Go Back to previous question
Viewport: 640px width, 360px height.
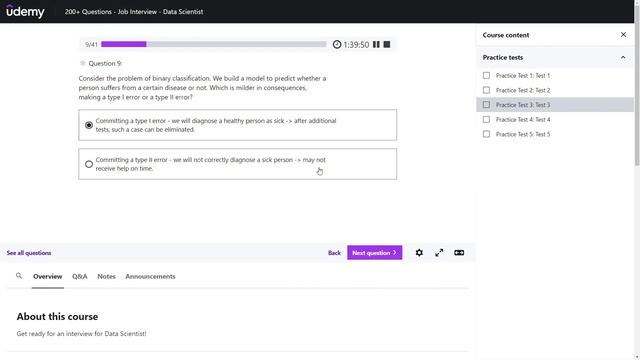point(334,253)
